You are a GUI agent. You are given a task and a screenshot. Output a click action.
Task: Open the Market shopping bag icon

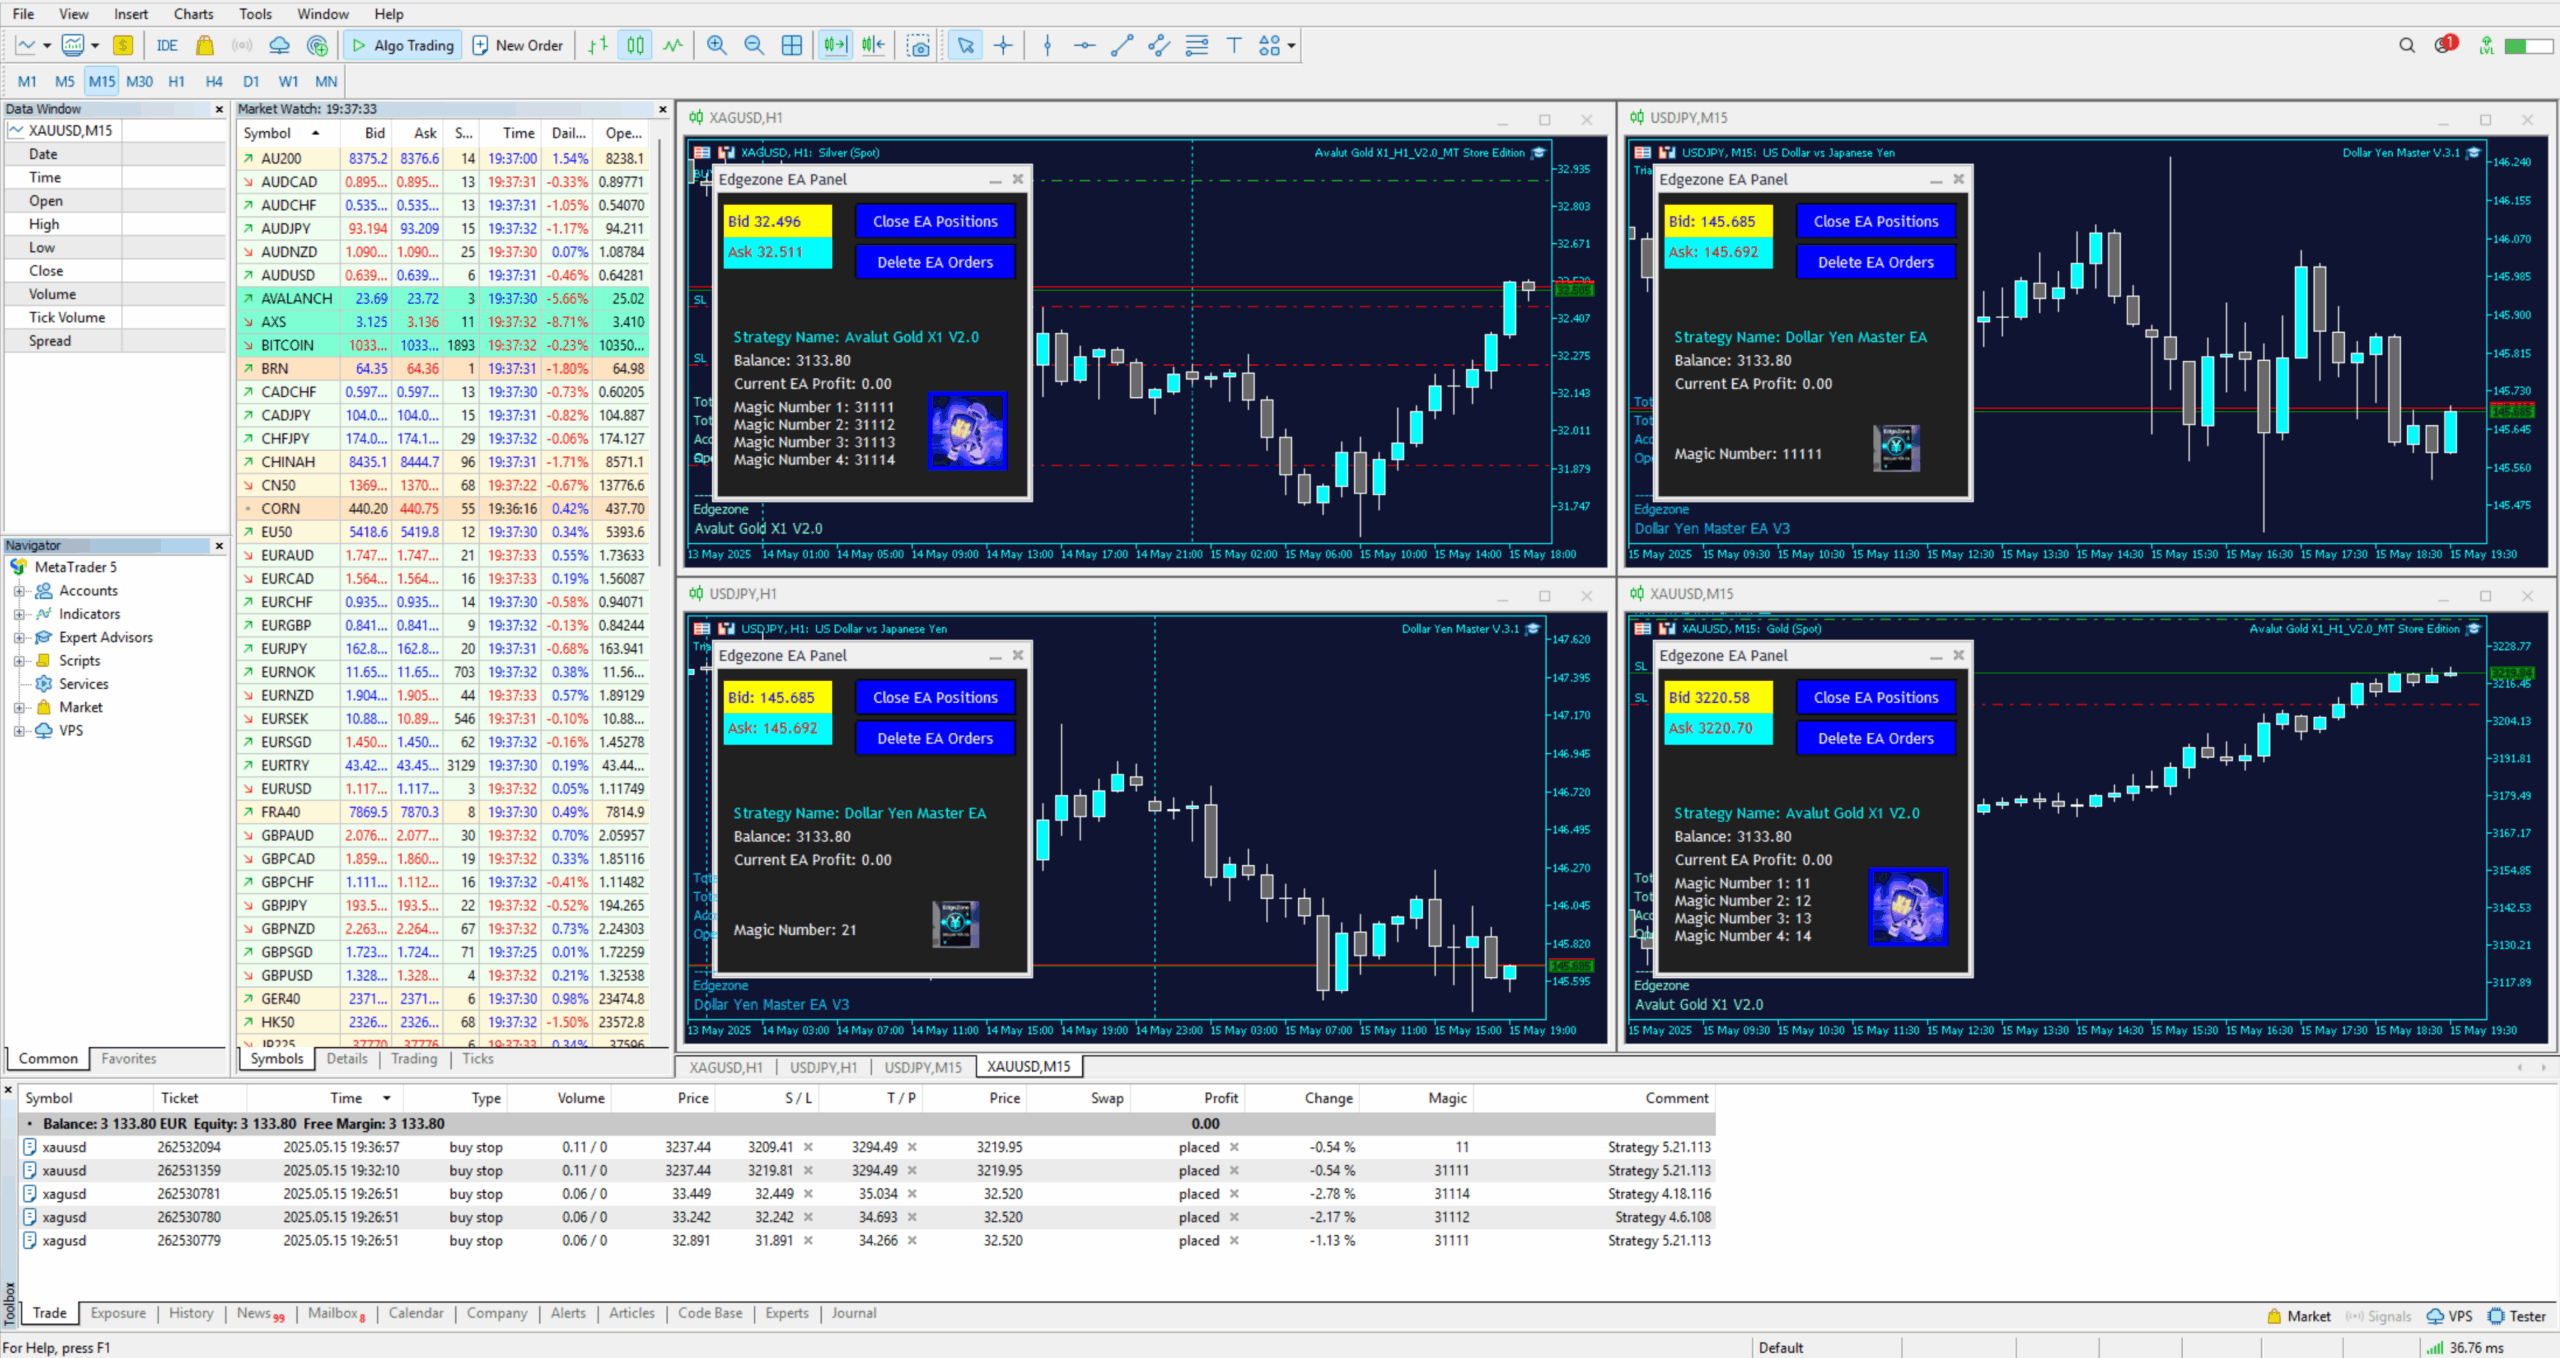(205, 45)
